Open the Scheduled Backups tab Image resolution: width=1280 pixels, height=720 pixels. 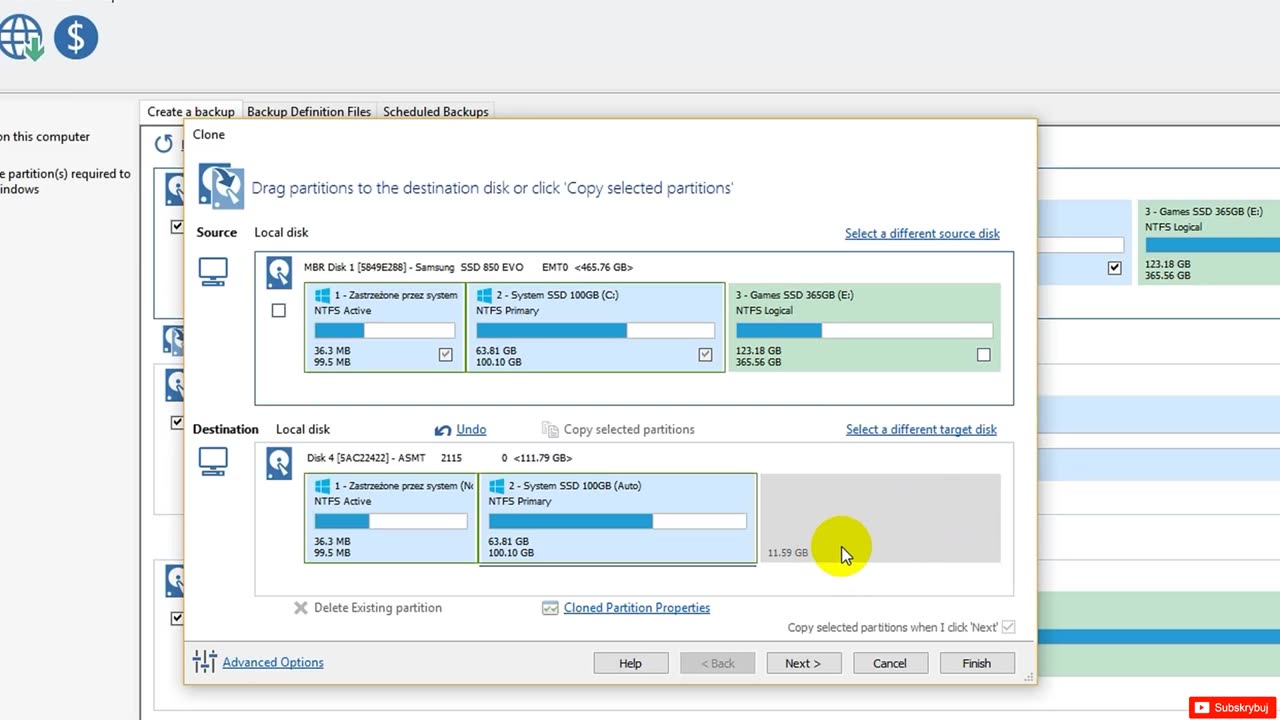point(436,112)
